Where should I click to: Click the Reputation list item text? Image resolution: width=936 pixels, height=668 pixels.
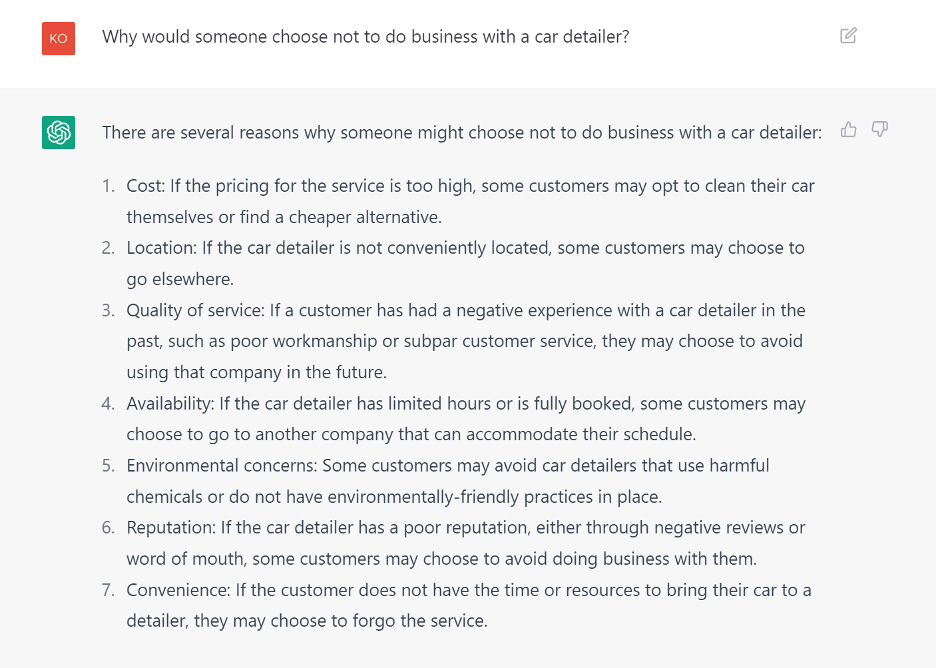[466, 543]
